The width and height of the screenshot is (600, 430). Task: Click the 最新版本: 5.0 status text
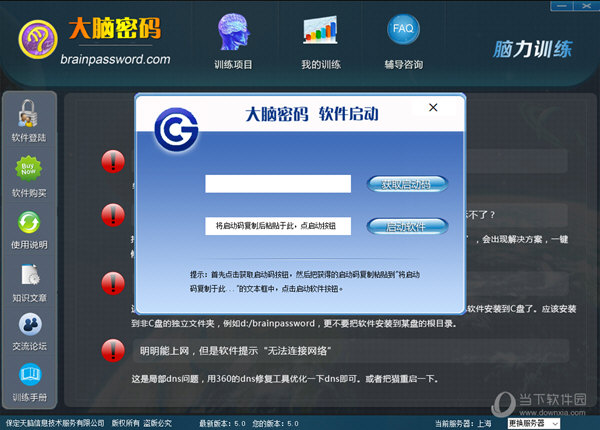(222, 423)
